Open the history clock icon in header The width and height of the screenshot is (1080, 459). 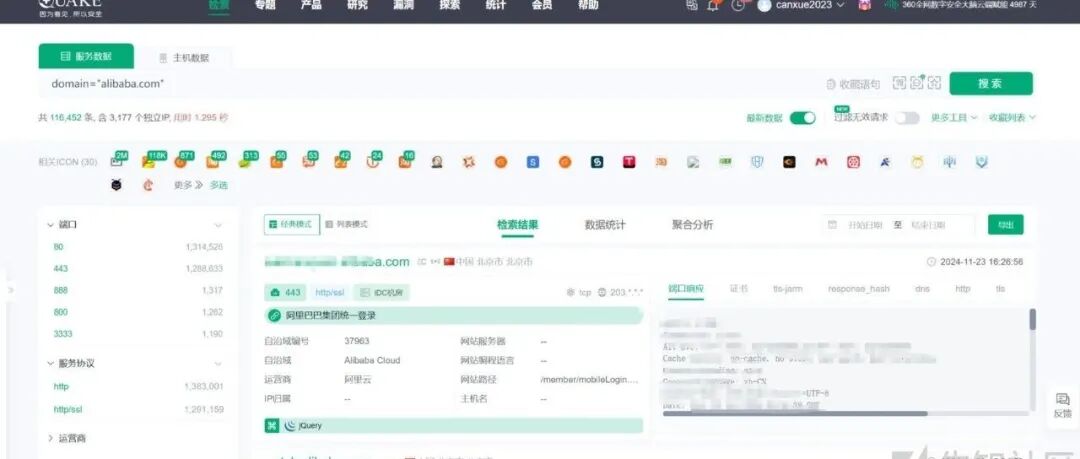[738, 6]
